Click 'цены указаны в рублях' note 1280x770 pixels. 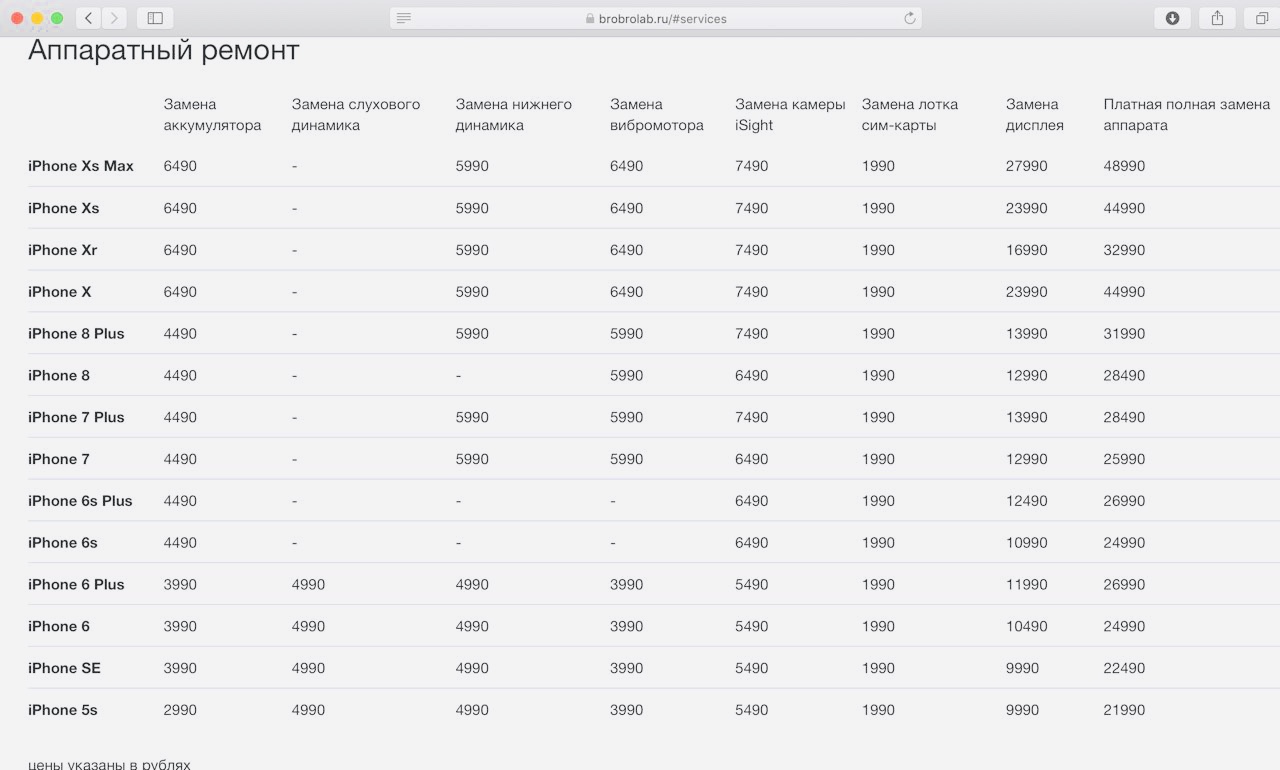[x=109, y=764]
